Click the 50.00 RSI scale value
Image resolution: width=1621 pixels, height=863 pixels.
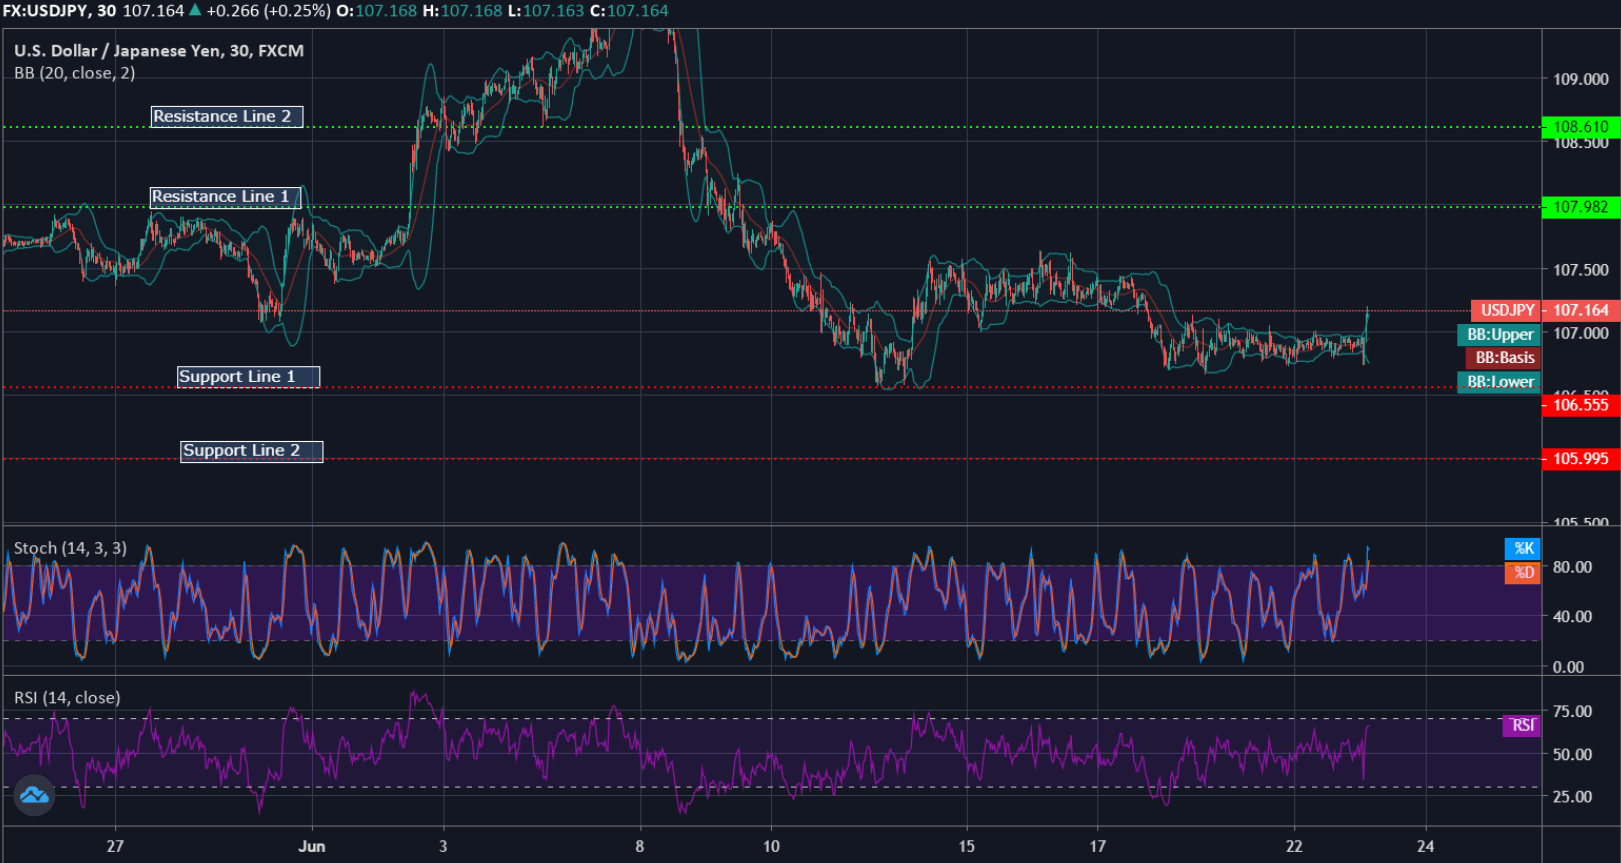(x=1572, y=755)
